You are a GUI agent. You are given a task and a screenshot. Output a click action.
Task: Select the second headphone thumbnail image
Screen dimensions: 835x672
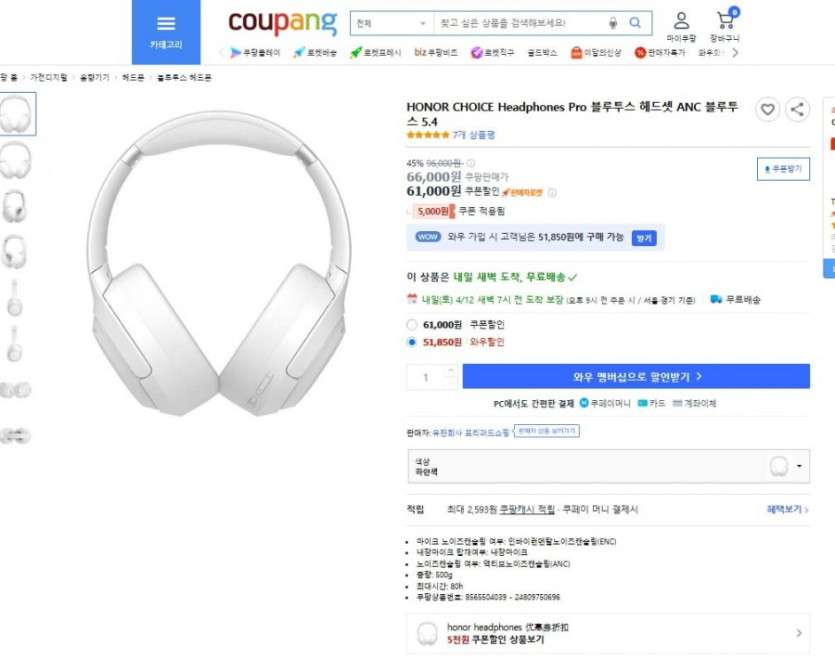click(15, 160)
